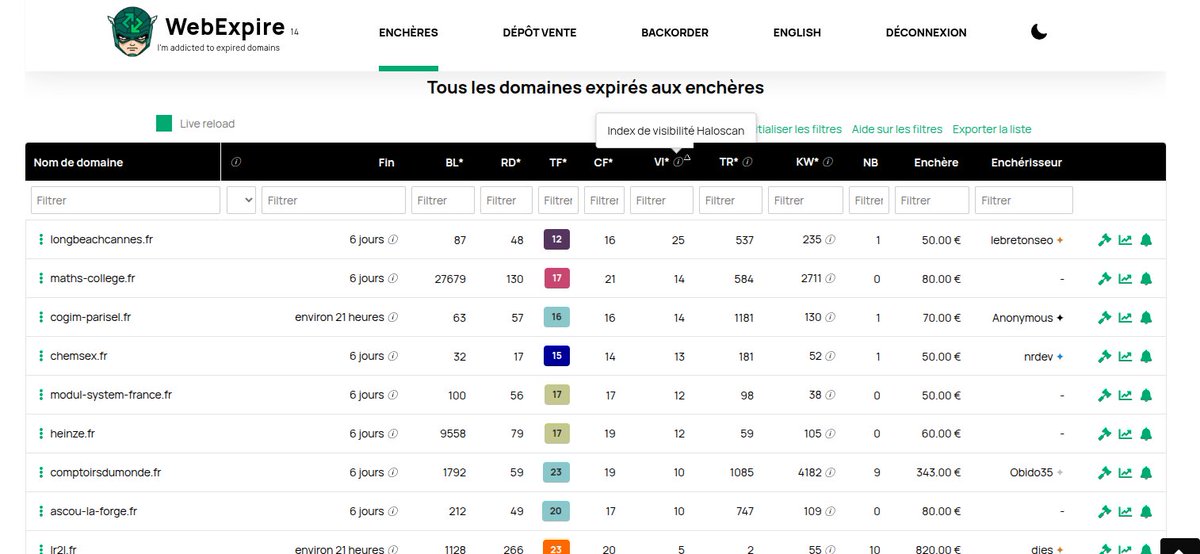
Task: Sort table by the RD* column header
Action: point(510,162)
